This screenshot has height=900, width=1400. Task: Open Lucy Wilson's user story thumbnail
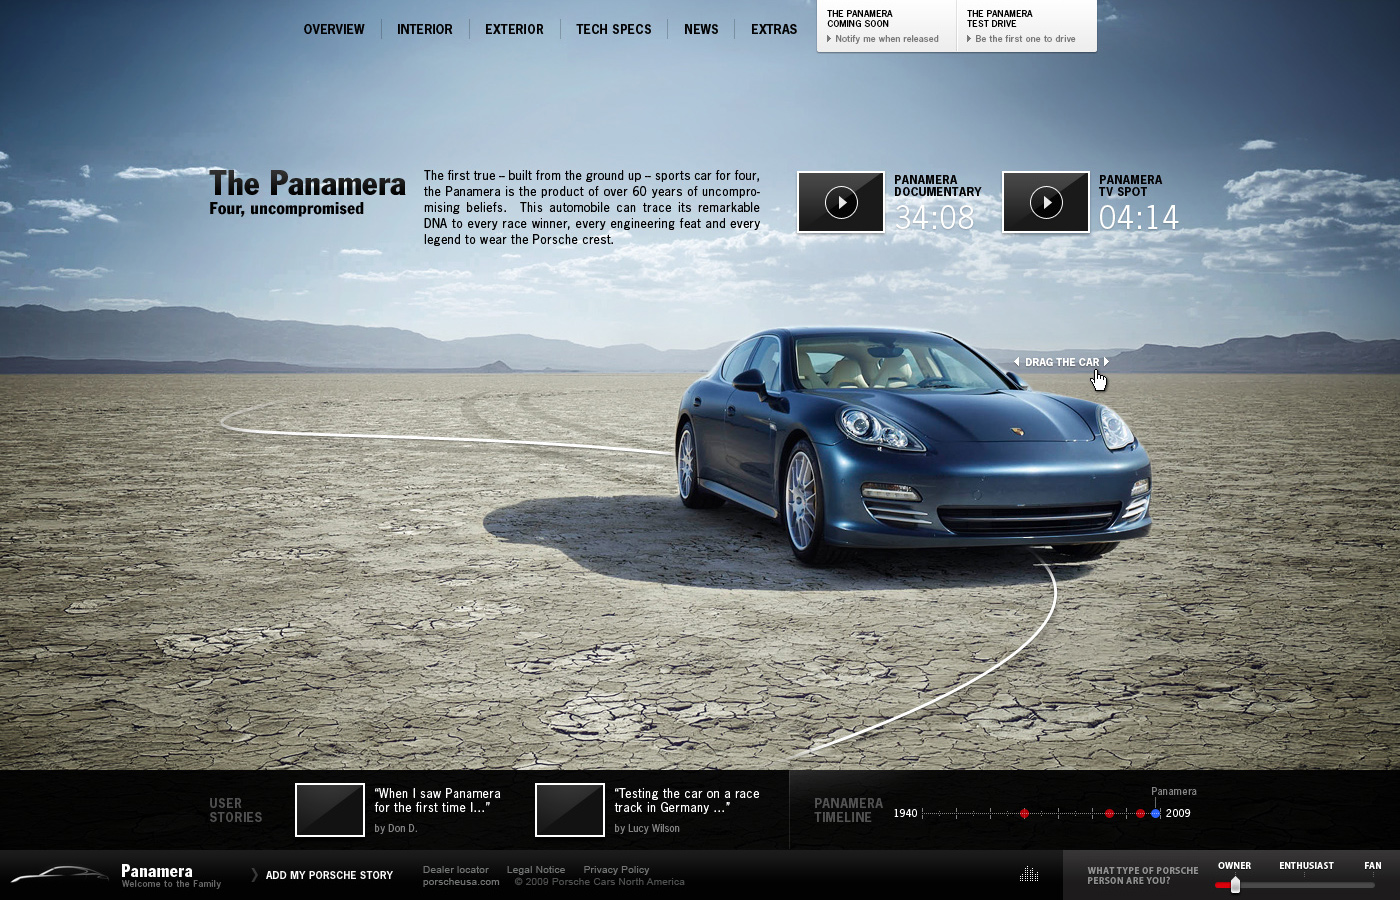pos(570,810)
